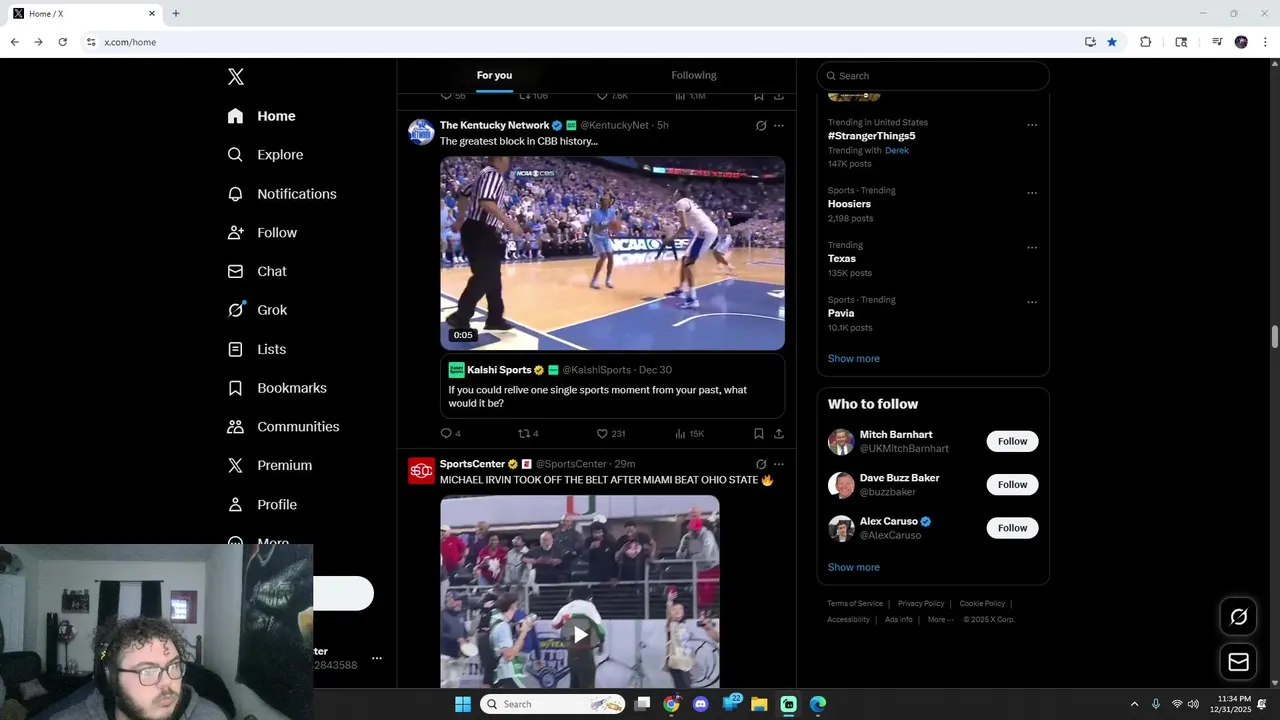The image size is (1280, 720).
Task: Open Grok action on SportsCenter post
Action: (x=761, y=464)
